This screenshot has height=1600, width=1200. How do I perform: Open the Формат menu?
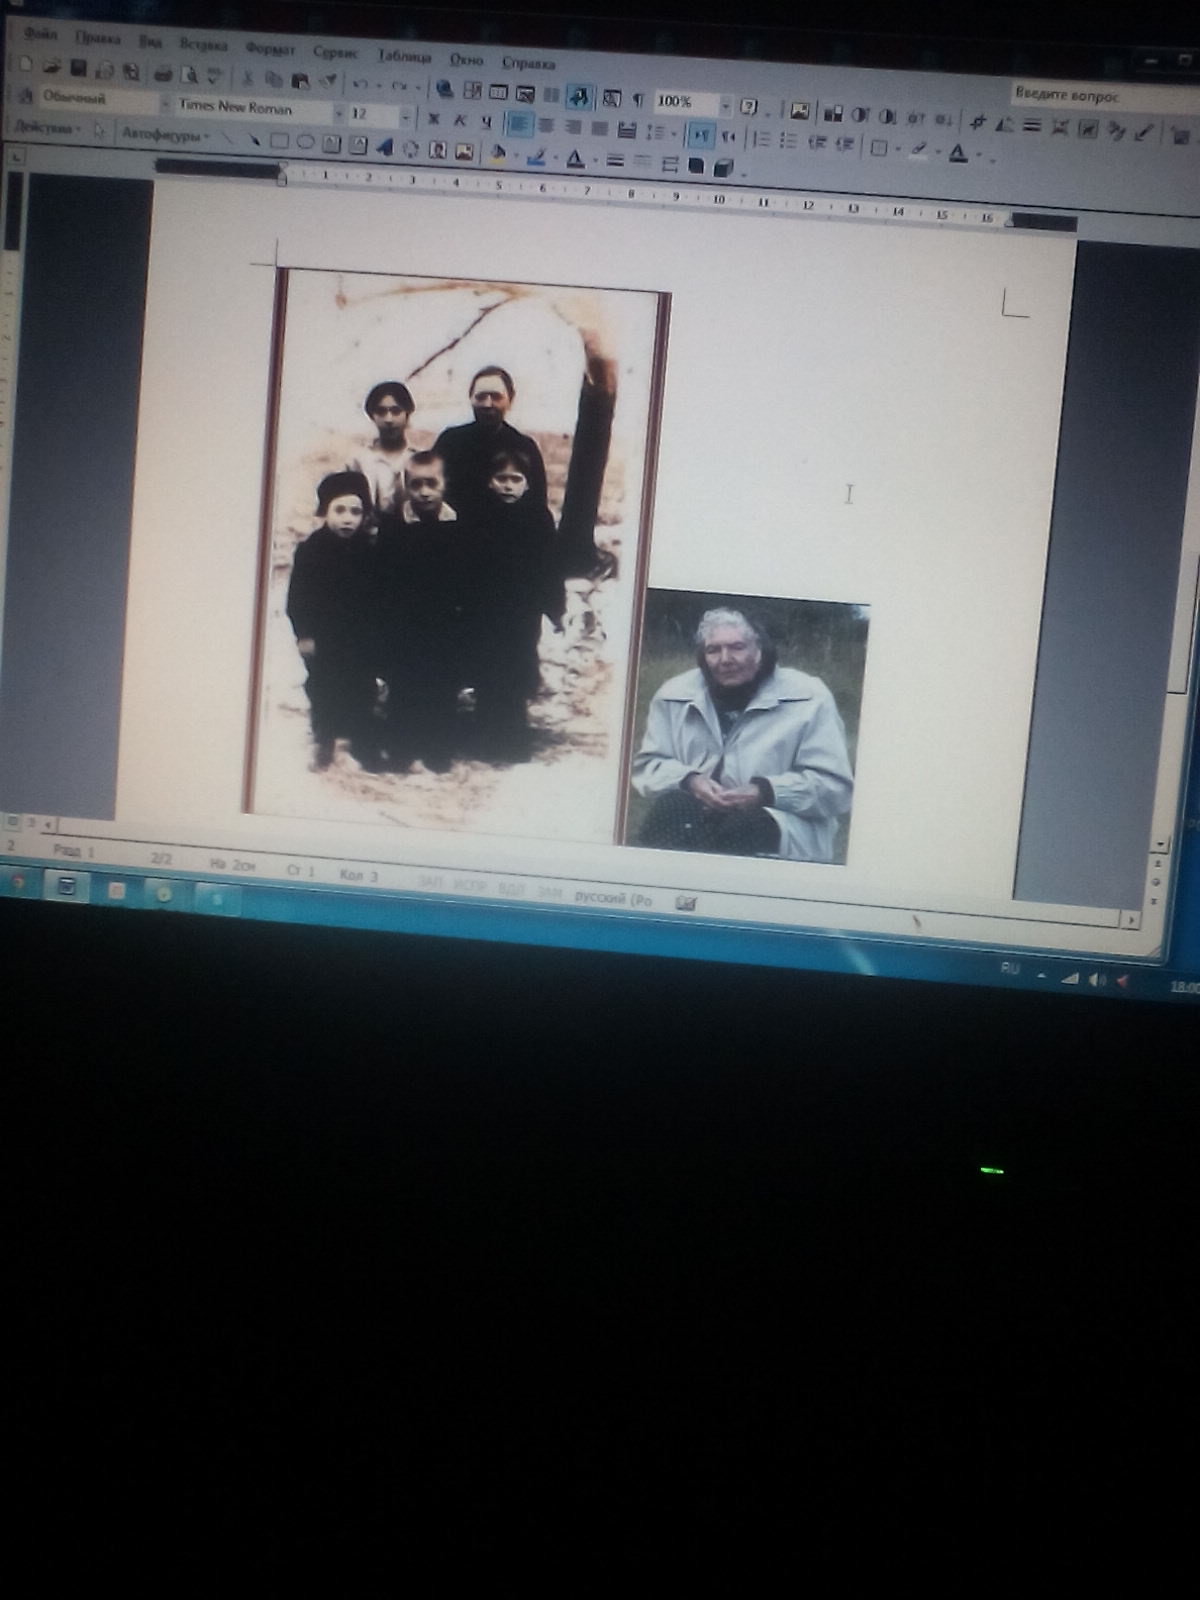point(269,49)
